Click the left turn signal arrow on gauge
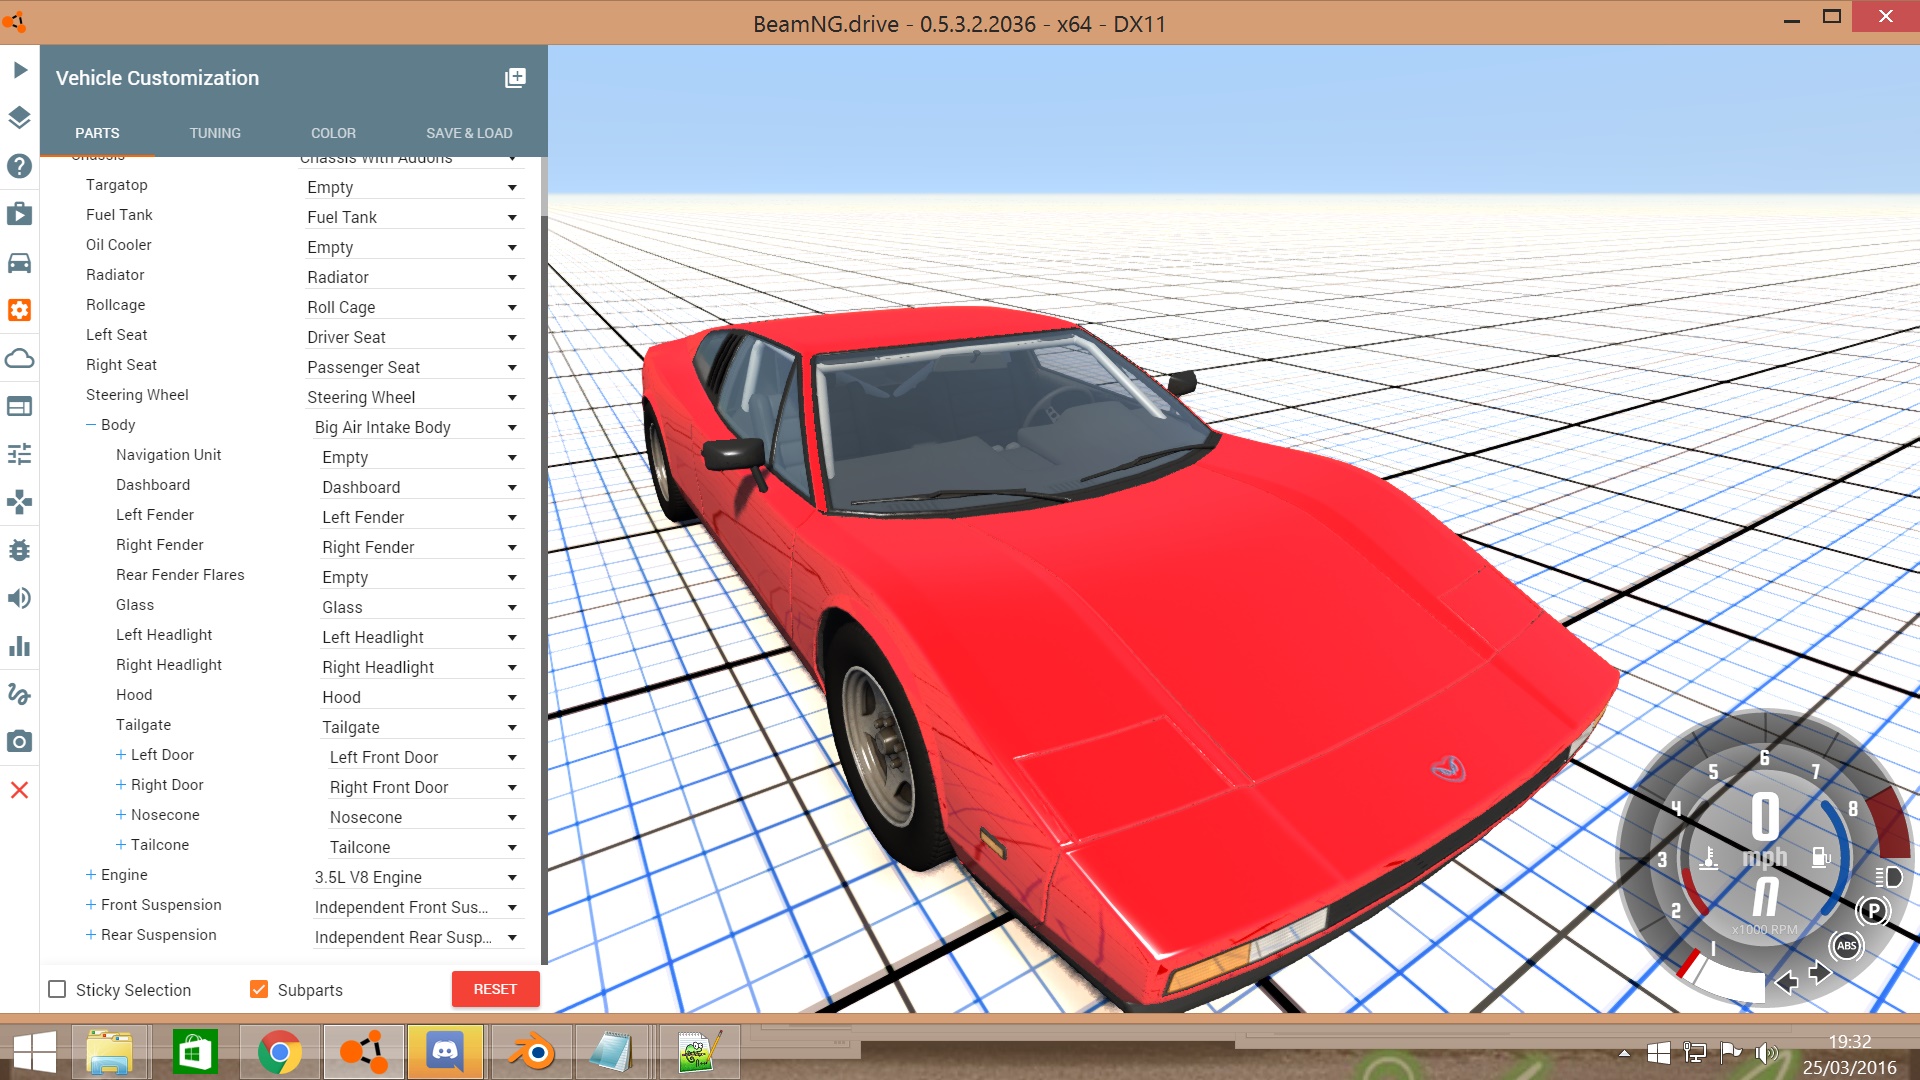The image size is (1920, 1080). pos(1787,982)
